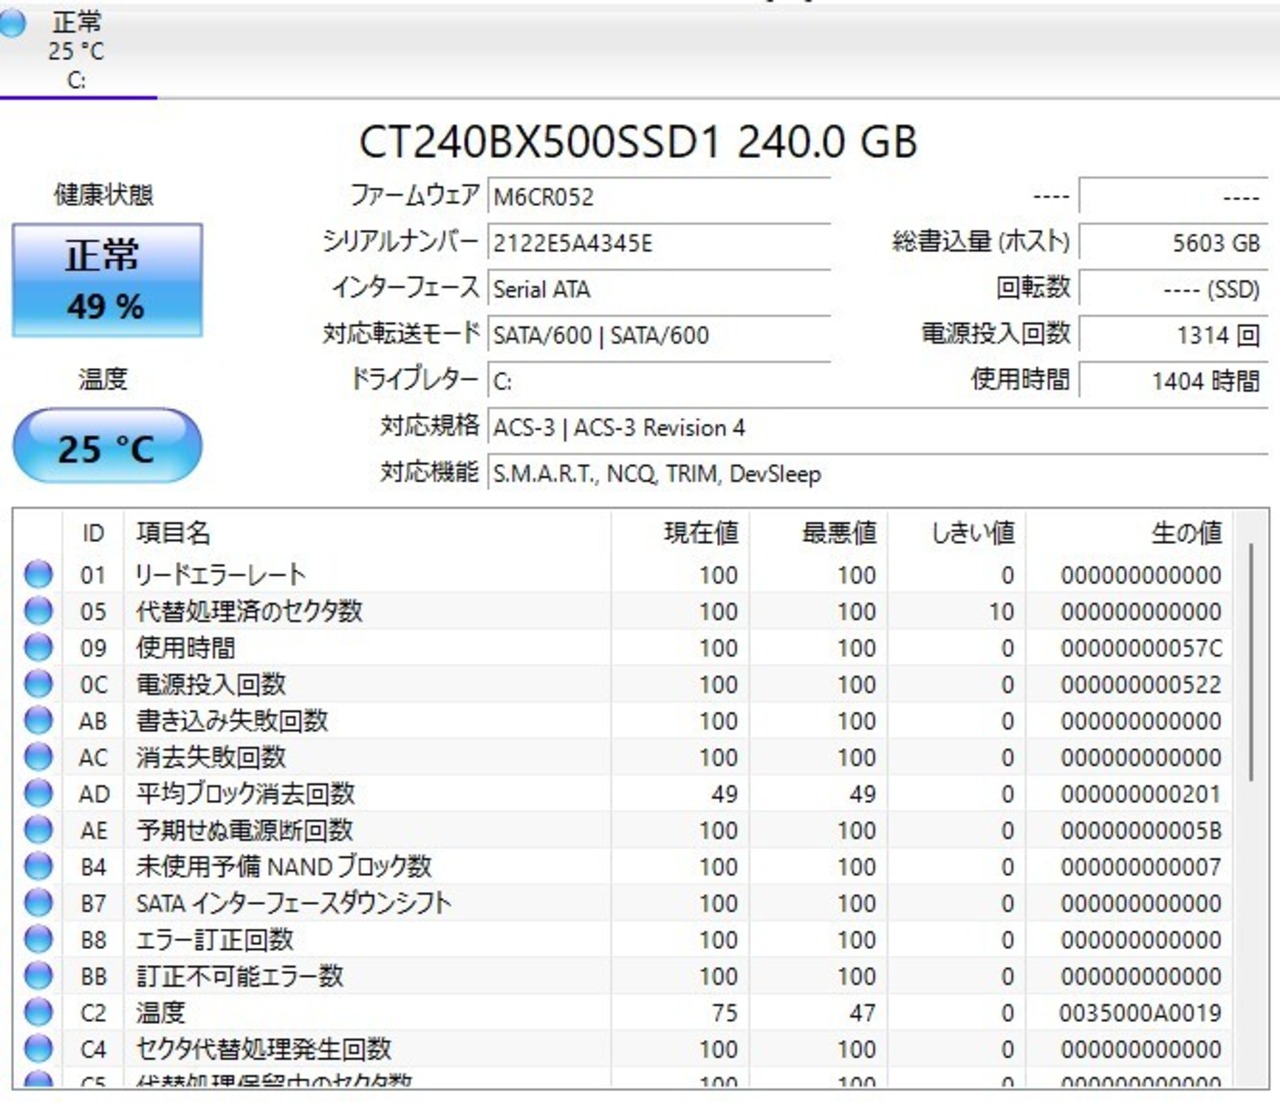Click the しきい値 column header
The image size is (1280, 1102).
point(957,533)
